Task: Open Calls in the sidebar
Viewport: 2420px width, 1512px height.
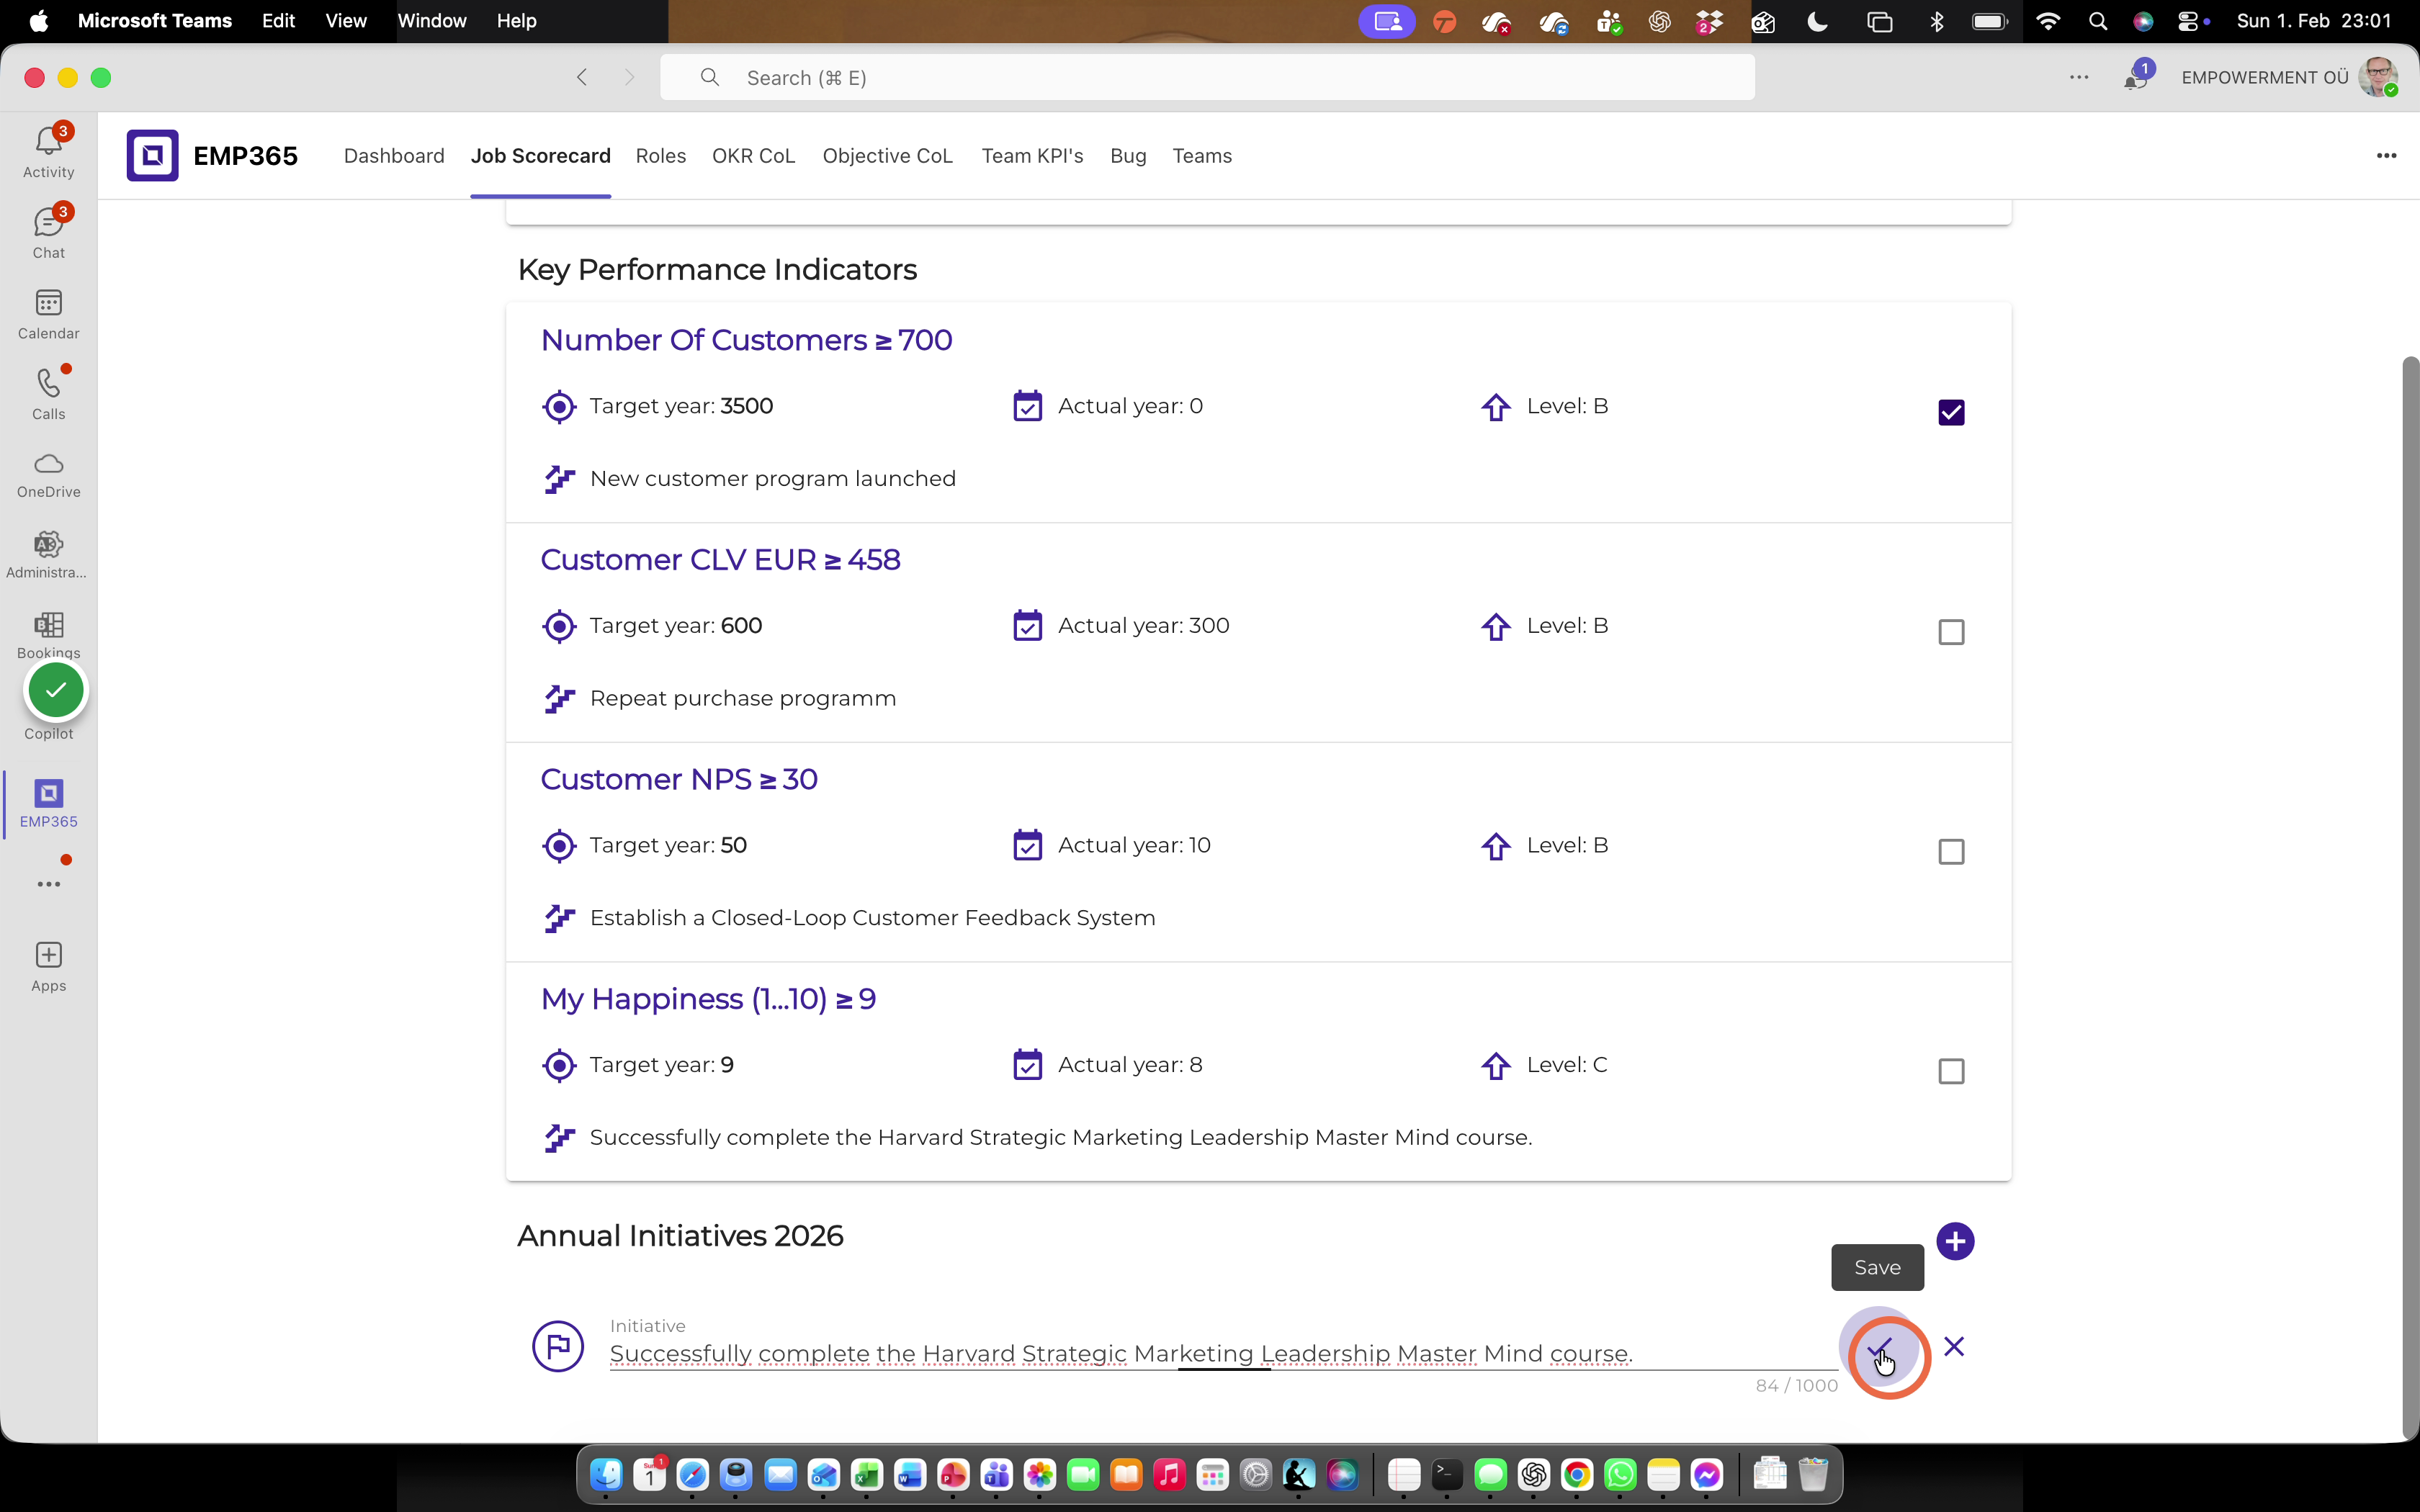Action: 48,394
